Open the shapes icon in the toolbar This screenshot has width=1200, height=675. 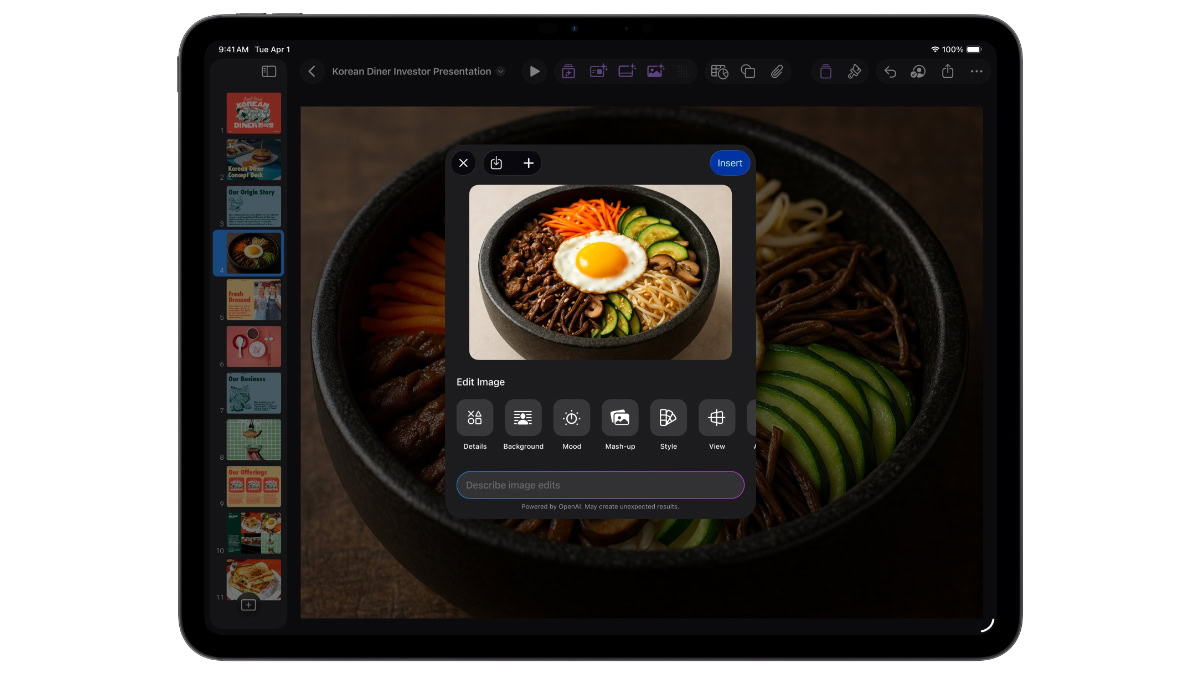[x=748, y=71]
